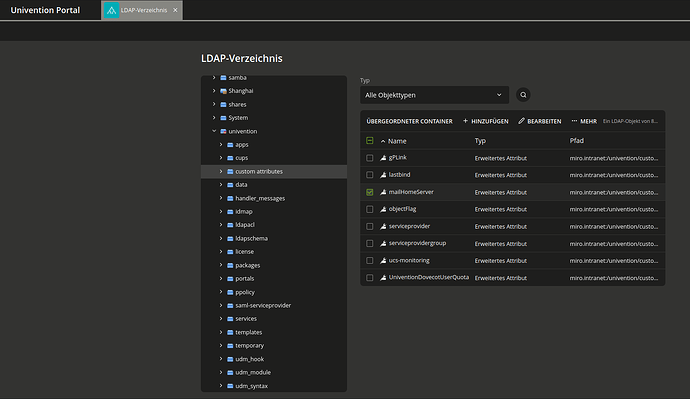Click the apps folder icon
The height and width of the screenshot is (399, 690).
(x=230, y=145)
